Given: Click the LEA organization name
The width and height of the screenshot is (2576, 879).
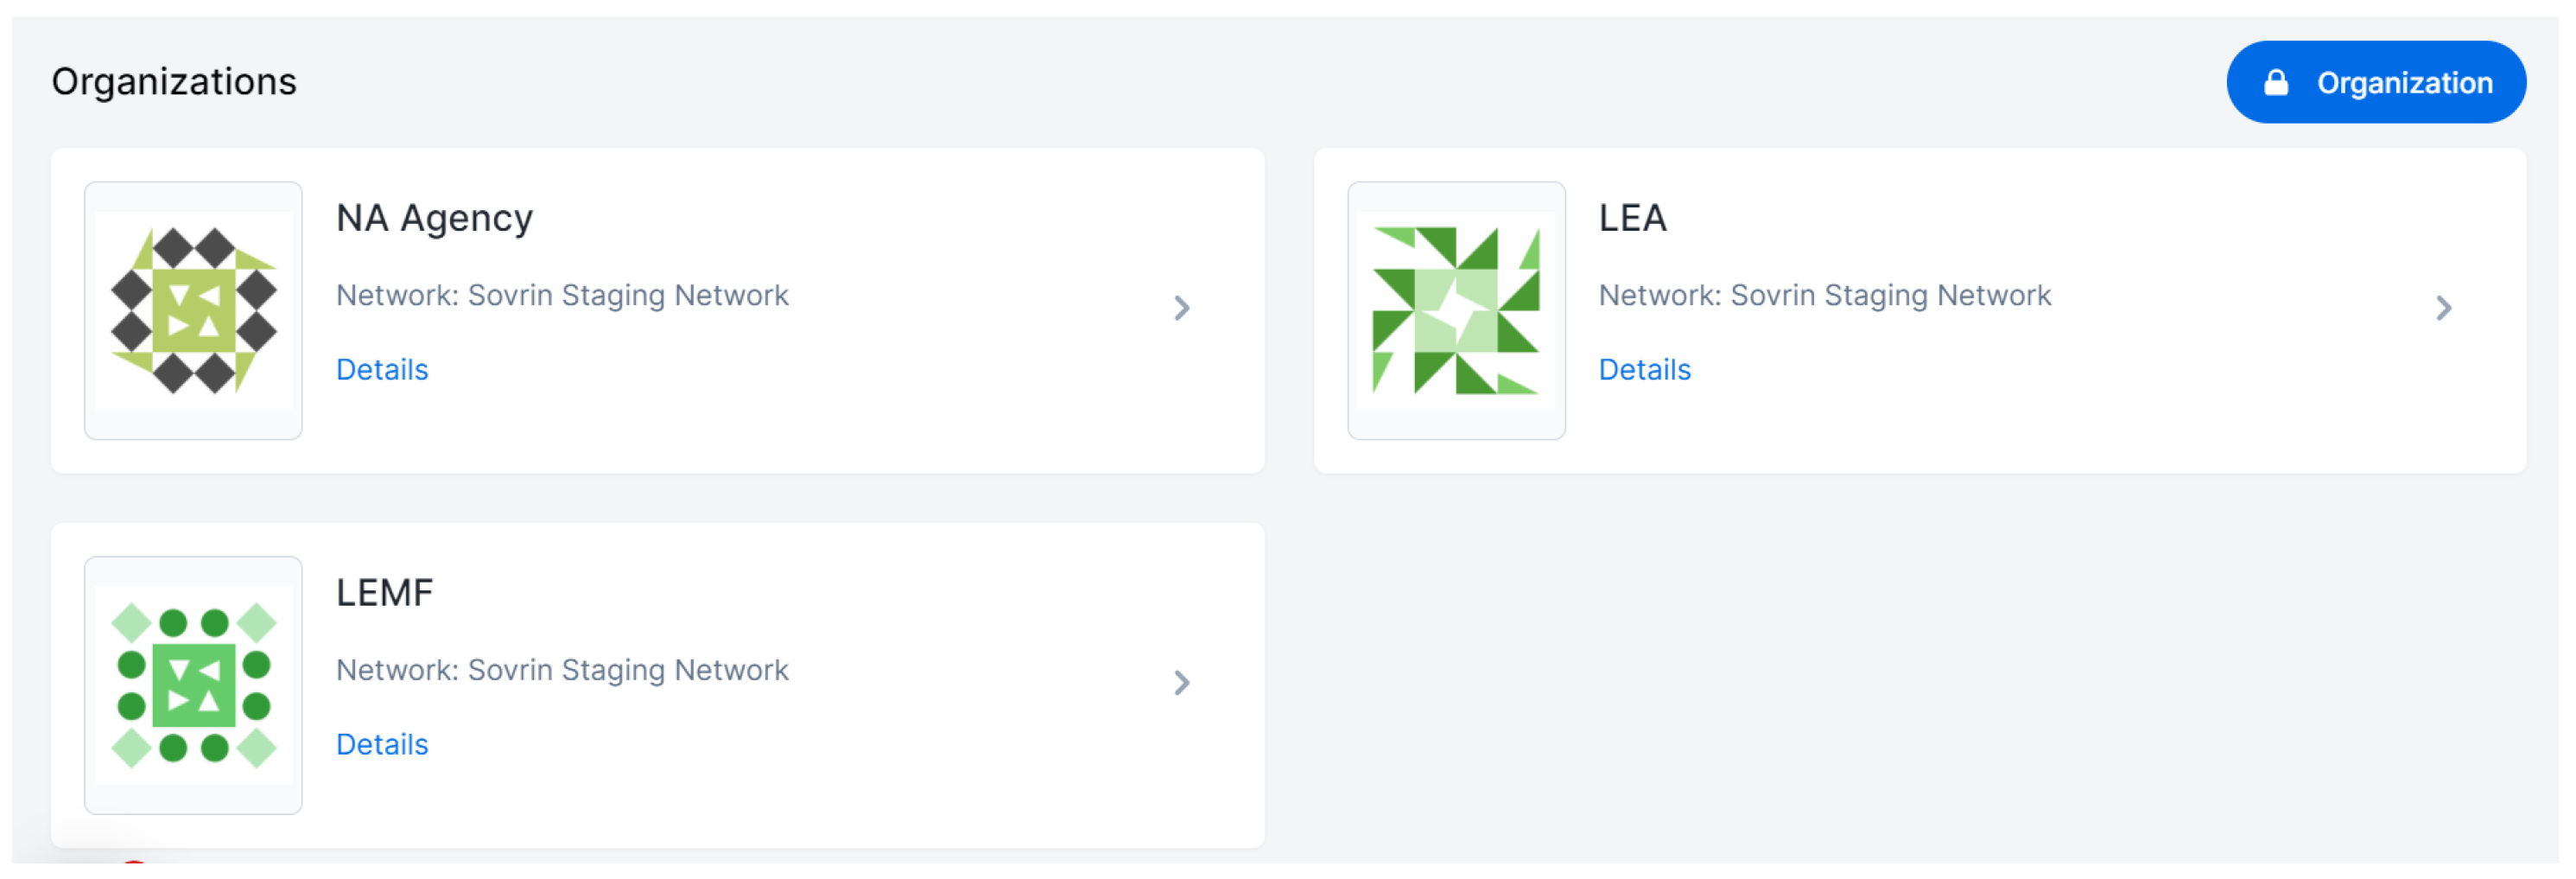Looking at the screenshot, I should pos(1632,218).
